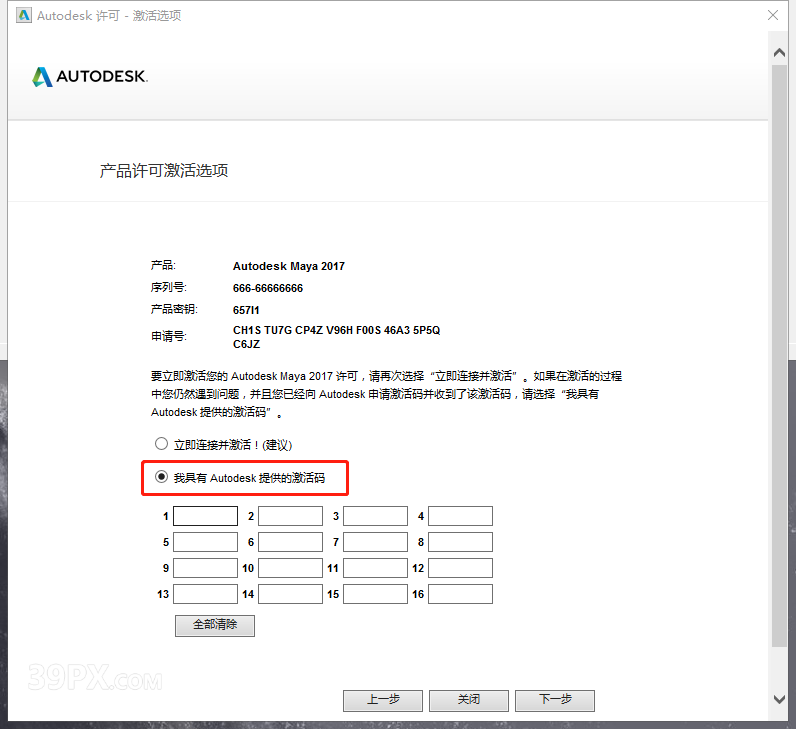796x729 pixels.
Task: Click activation code field 14
Action: coord(290,594)
